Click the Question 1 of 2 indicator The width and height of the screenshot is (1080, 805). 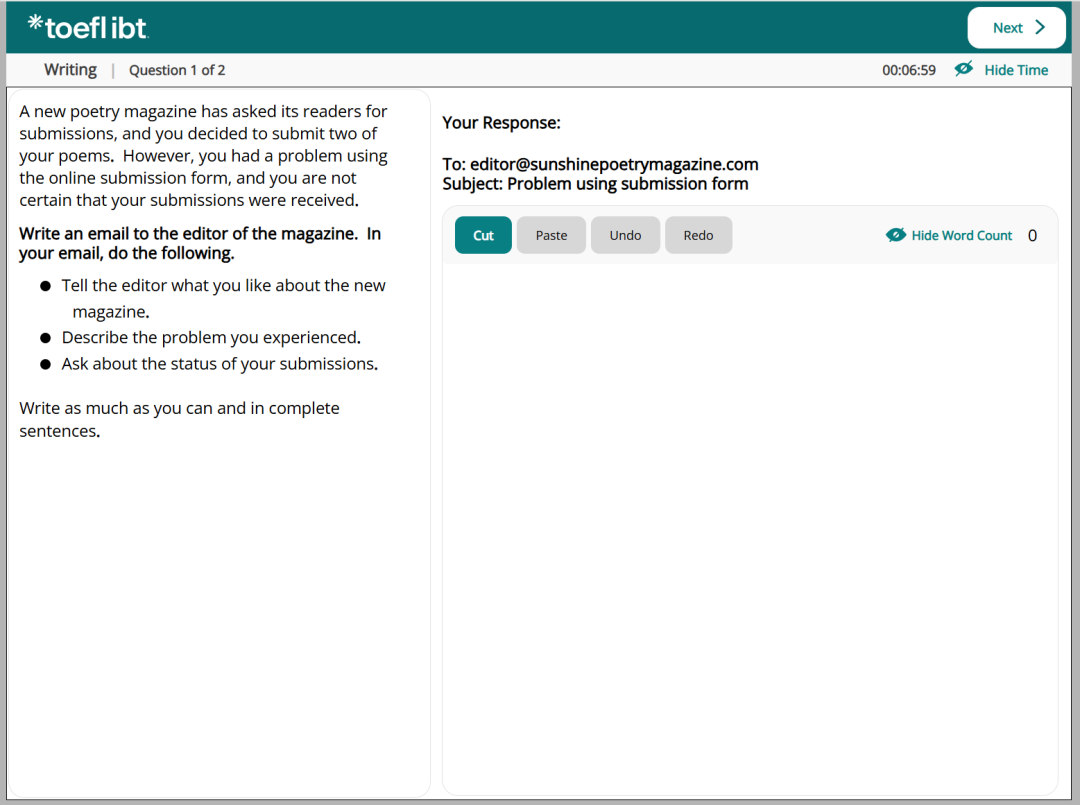click(x=177, y=70)
